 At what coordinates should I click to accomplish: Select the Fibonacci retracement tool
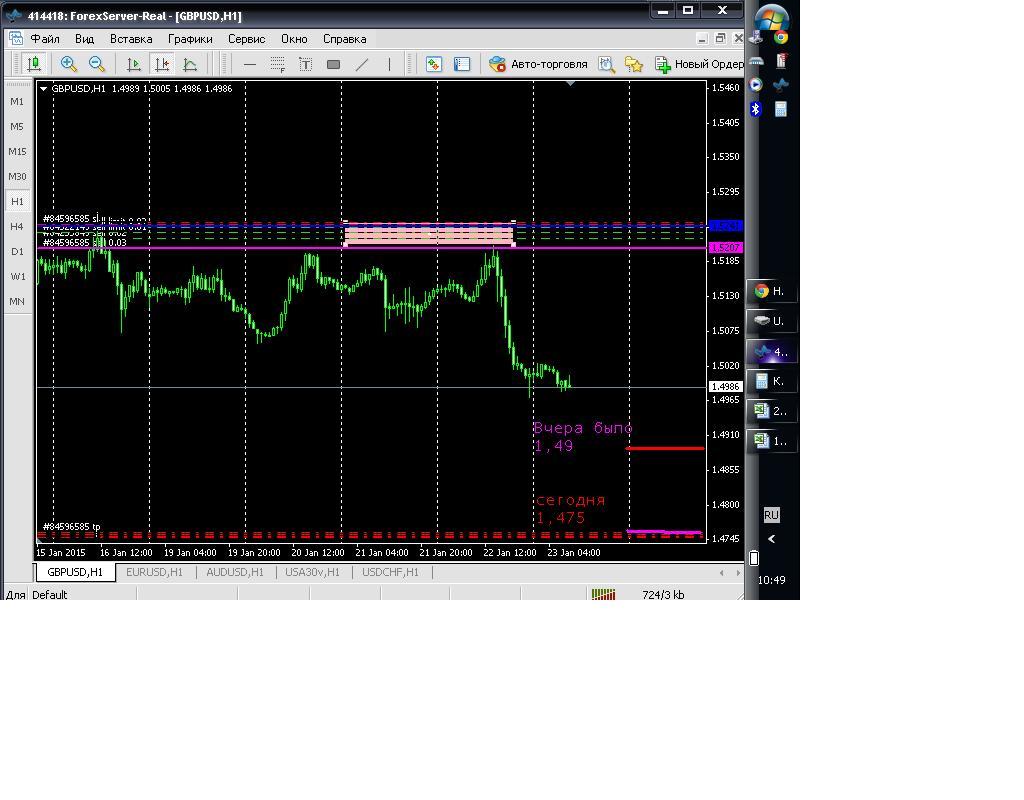(x=278, y=64)
